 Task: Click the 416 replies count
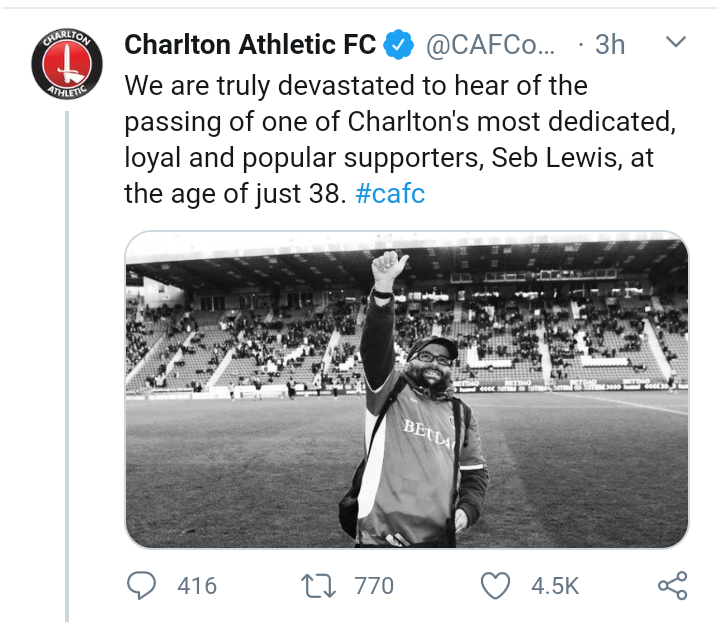point(197,585)
